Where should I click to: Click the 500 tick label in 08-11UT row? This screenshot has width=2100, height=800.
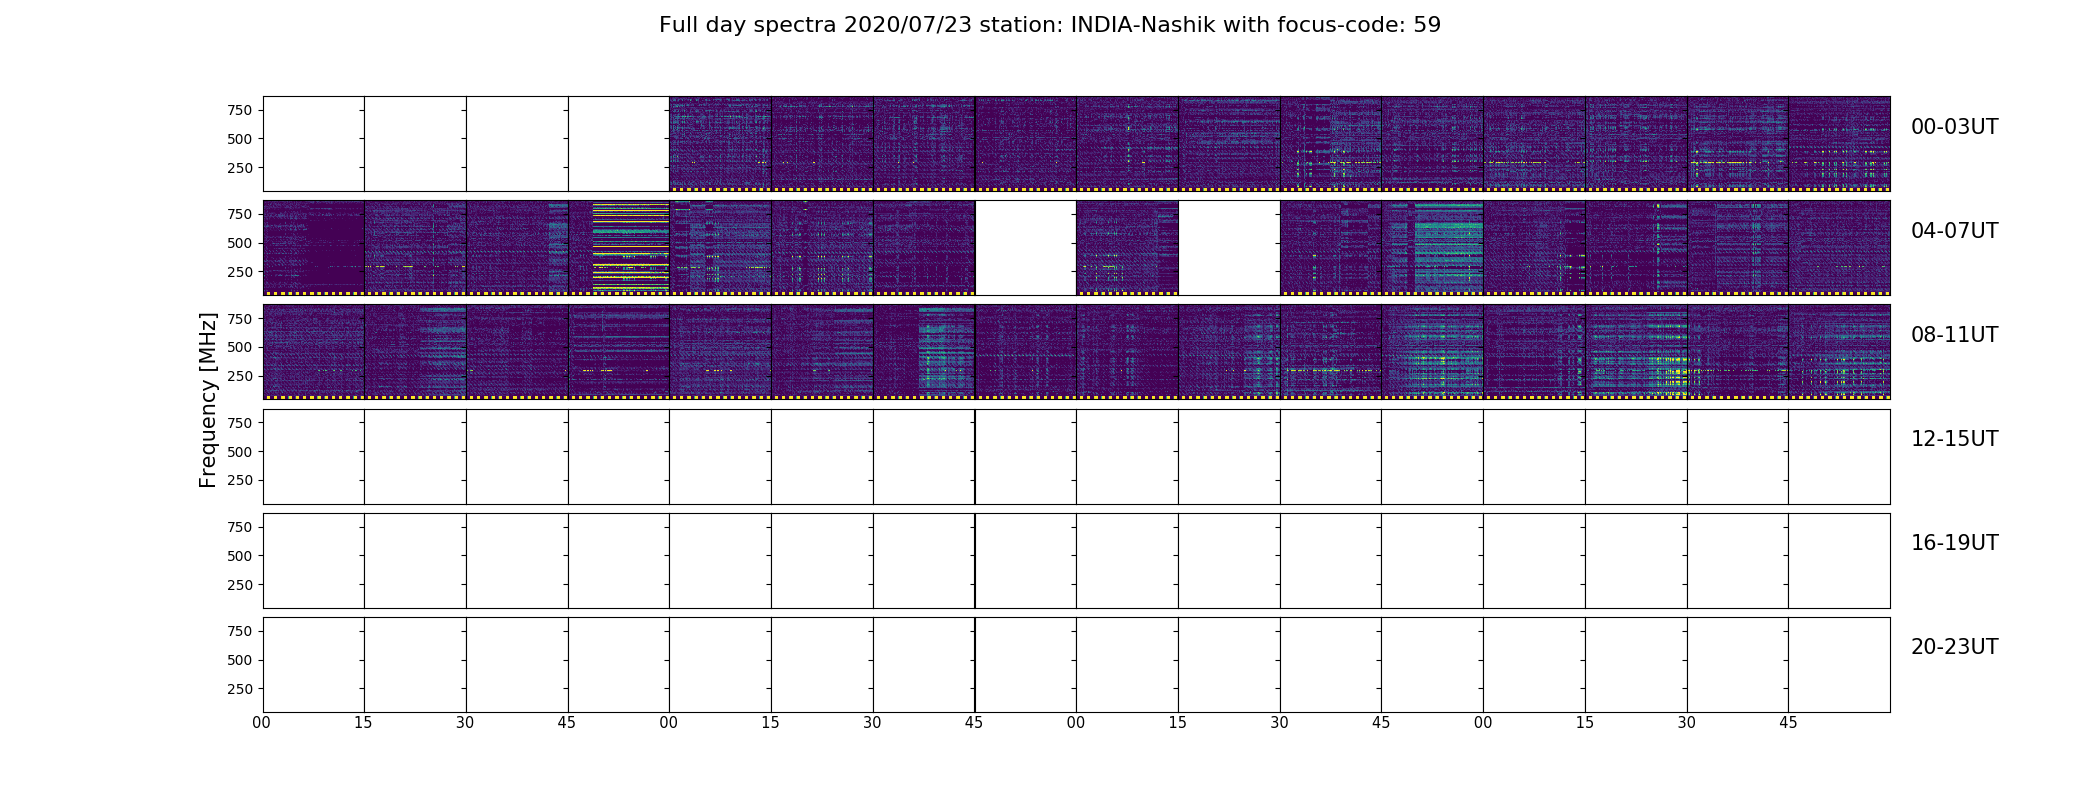240,347
